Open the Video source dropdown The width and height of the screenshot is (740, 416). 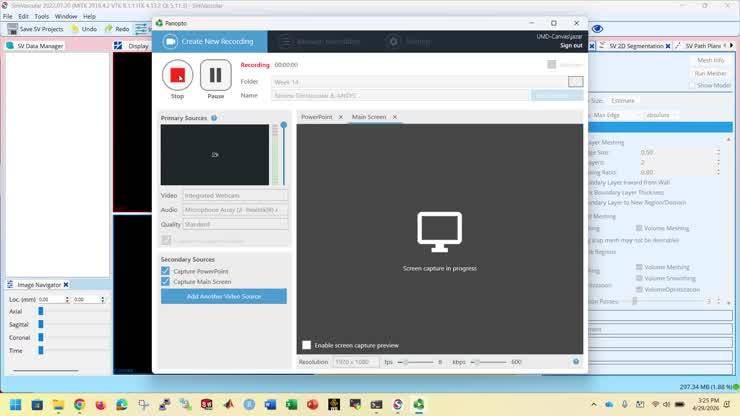(235, 195)
